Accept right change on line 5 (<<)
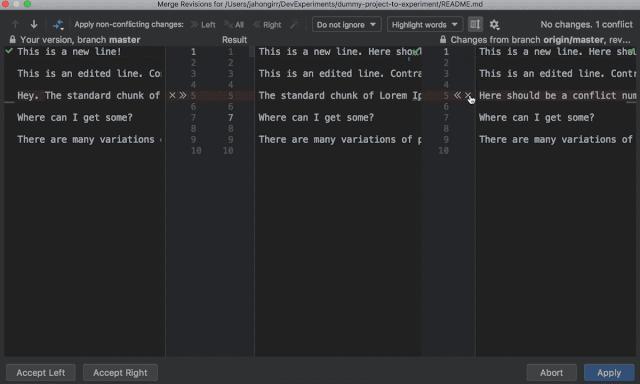Screen dimensions: 640x384 pyautogui.click(x=458, y=95)
